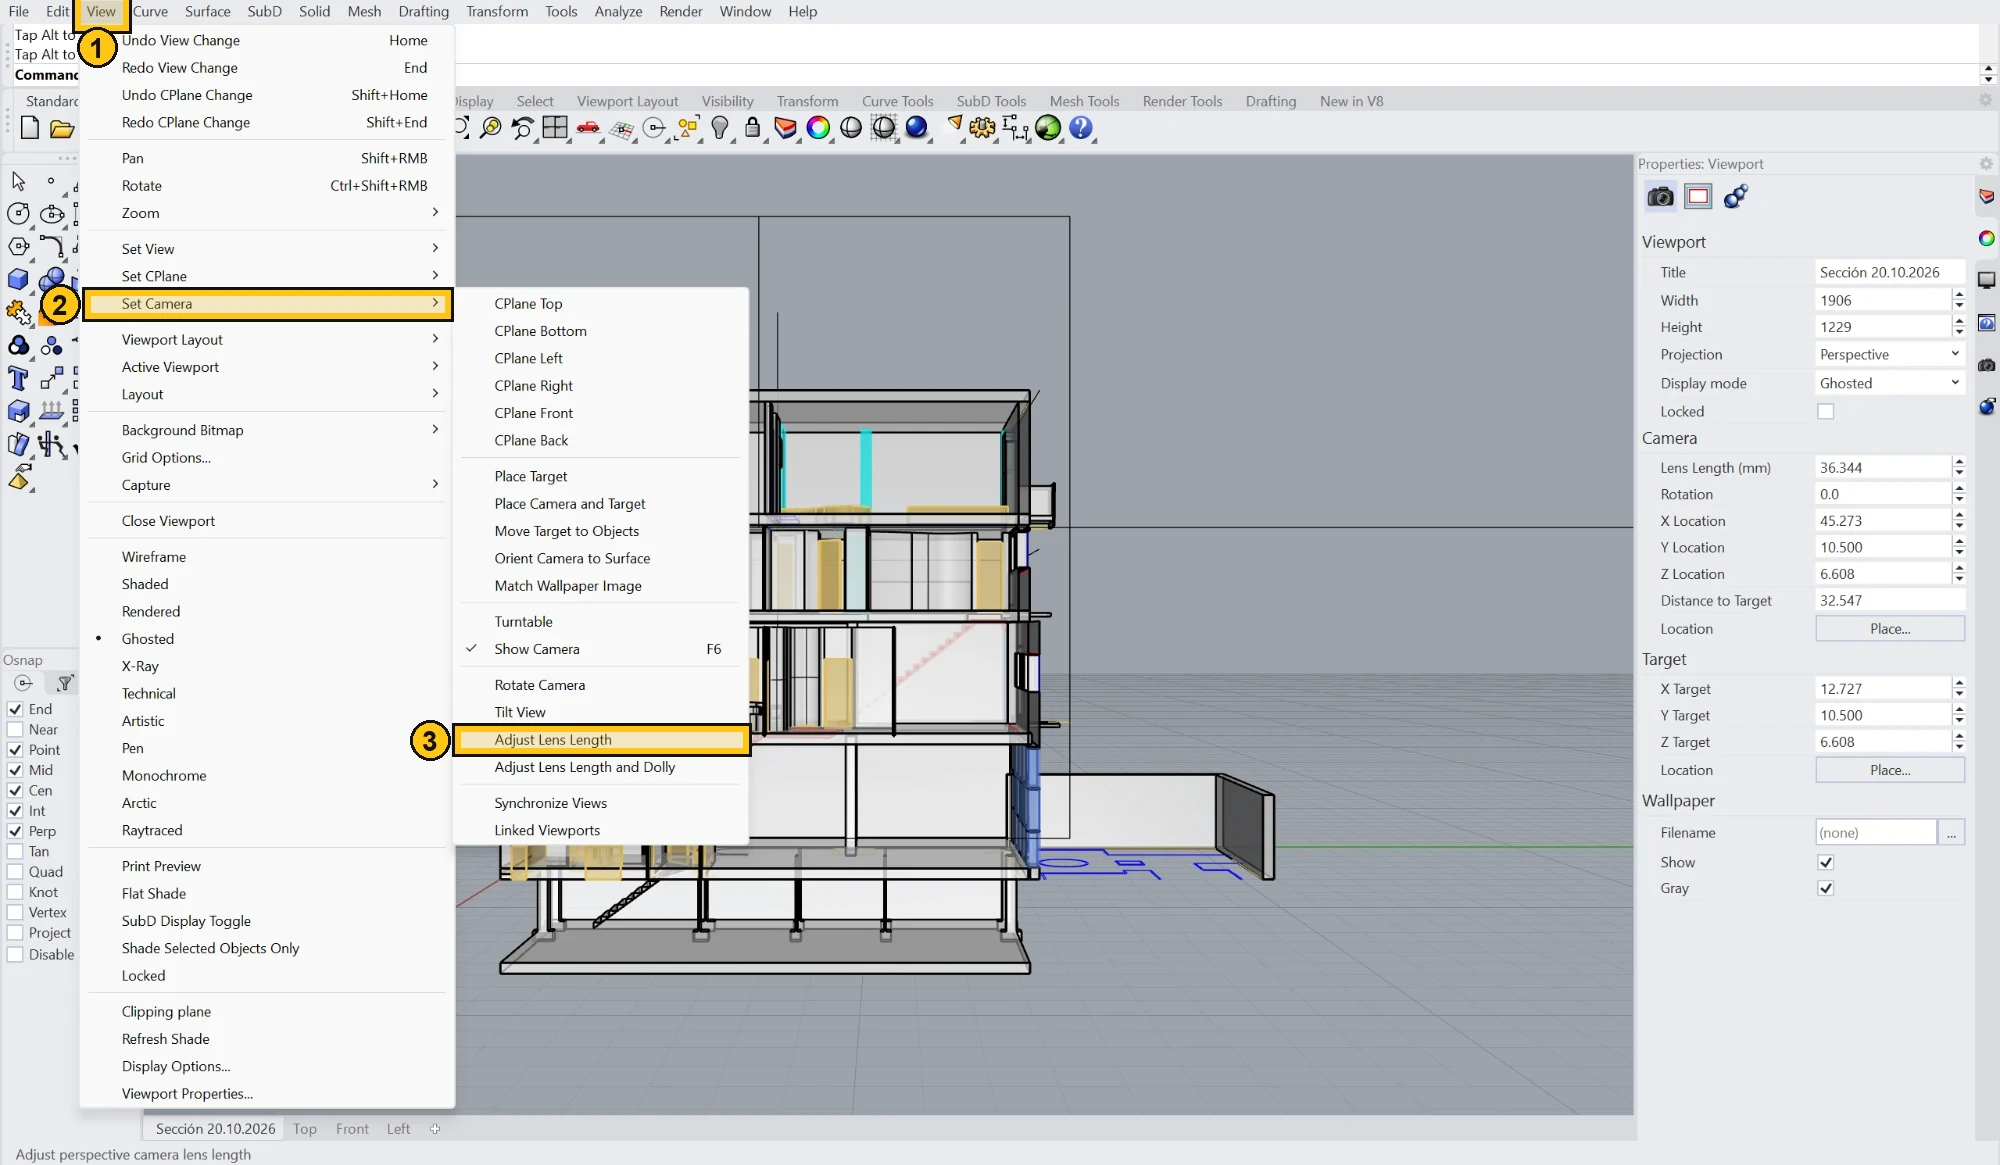
Task: Click the blue question mark Help icon
Action: [x=1080, y=128]
